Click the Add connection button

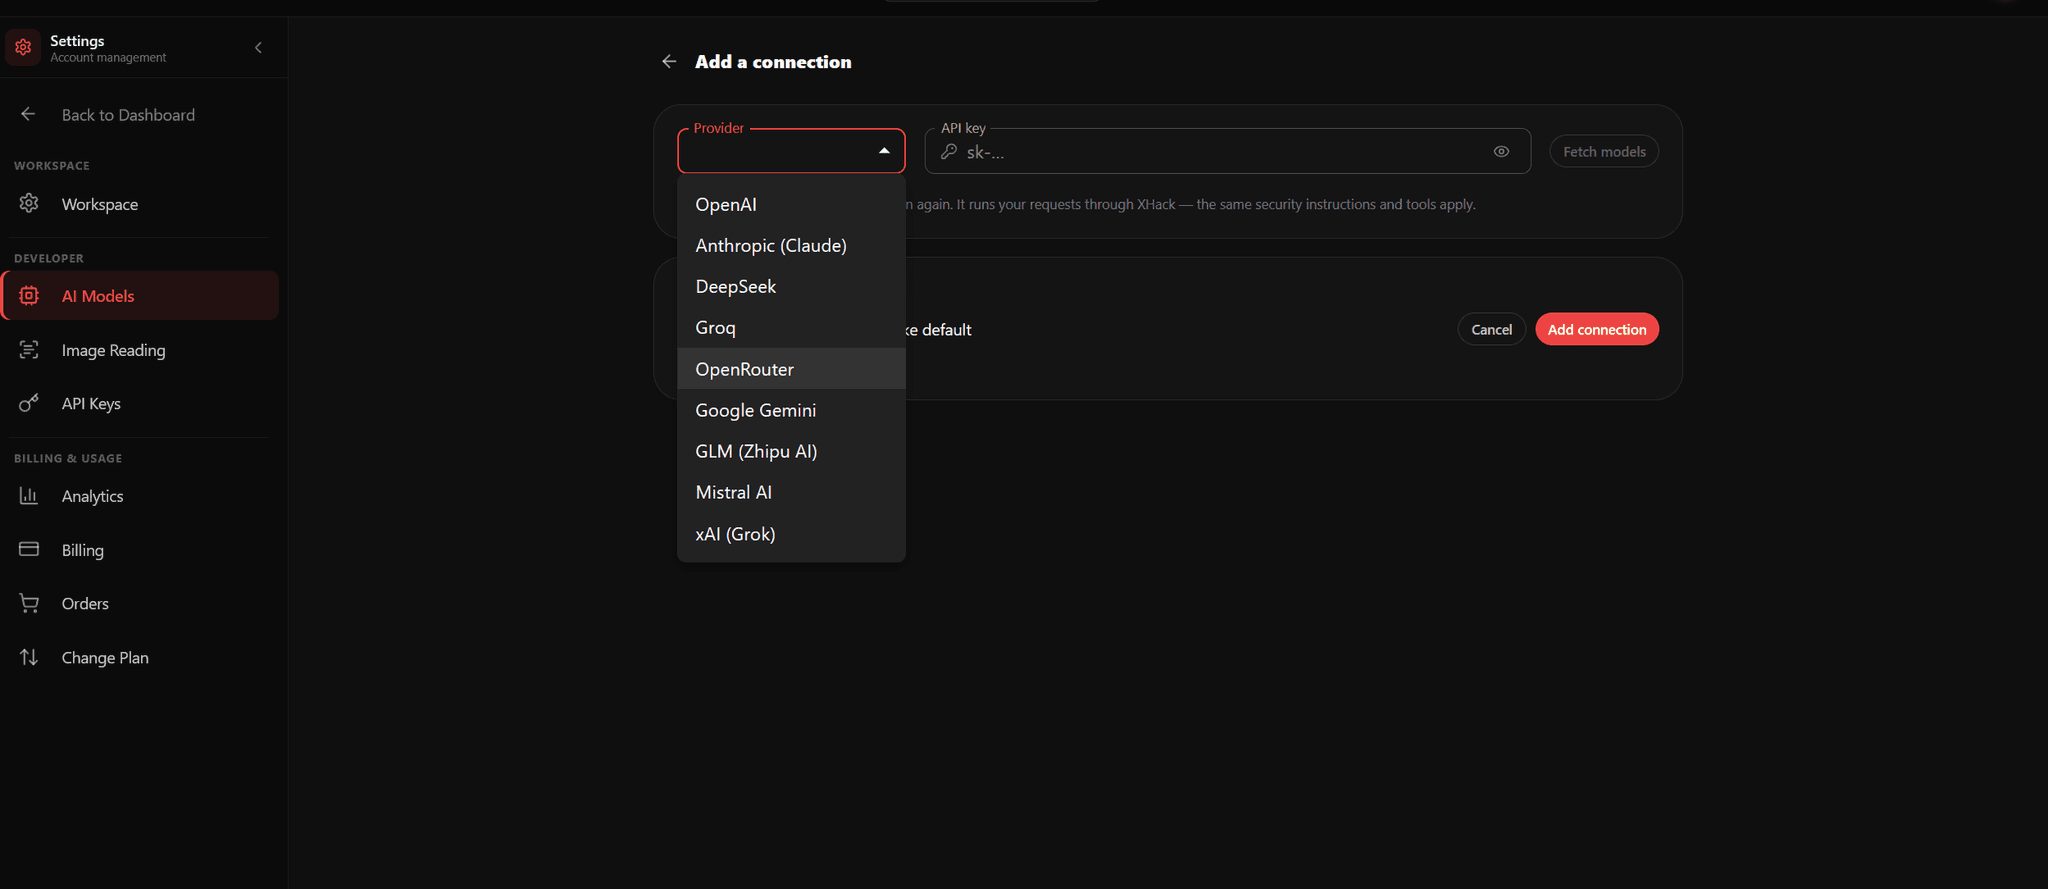(1597, 329)
